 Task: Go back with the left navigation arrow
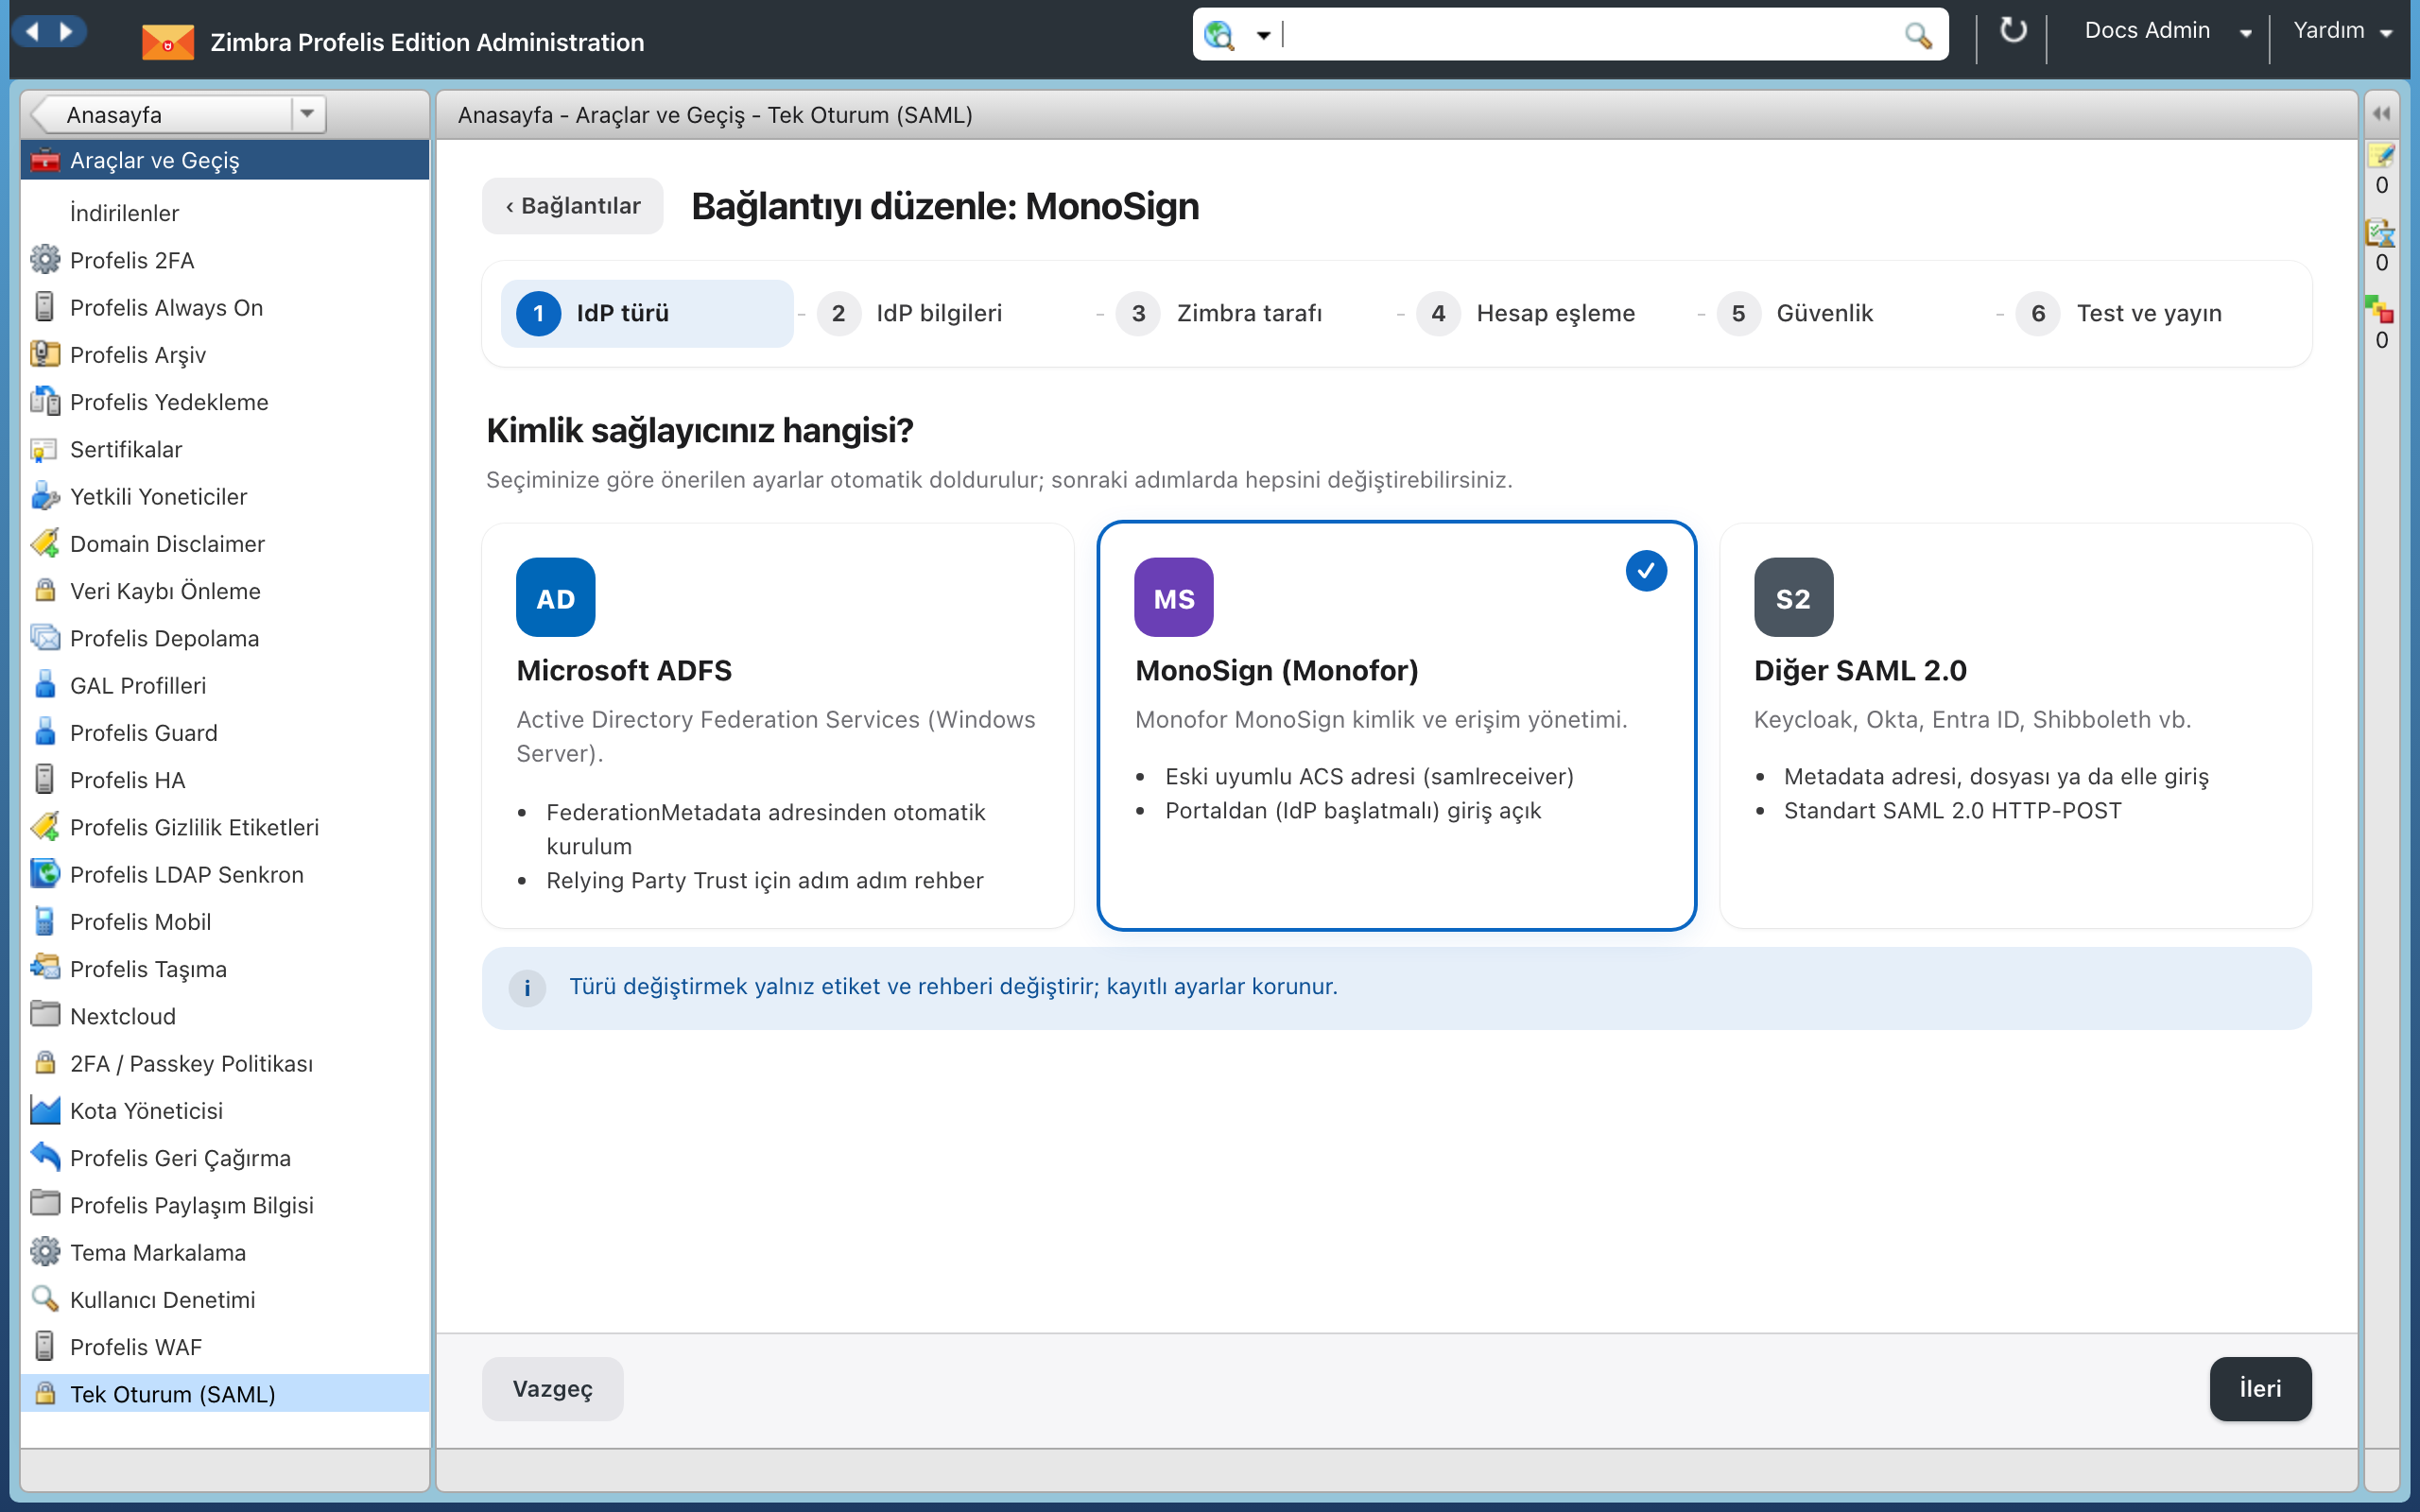pos(33,31)
